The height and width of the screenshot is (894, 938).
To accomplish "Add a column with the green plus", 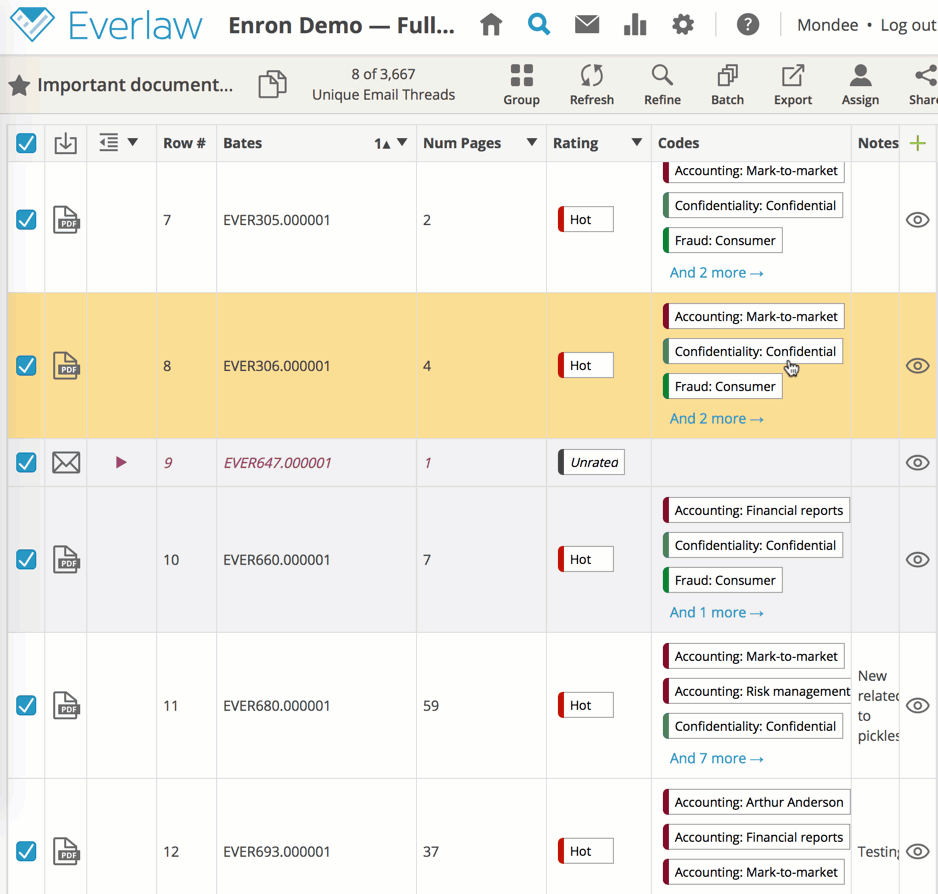I will pos(917,143).
